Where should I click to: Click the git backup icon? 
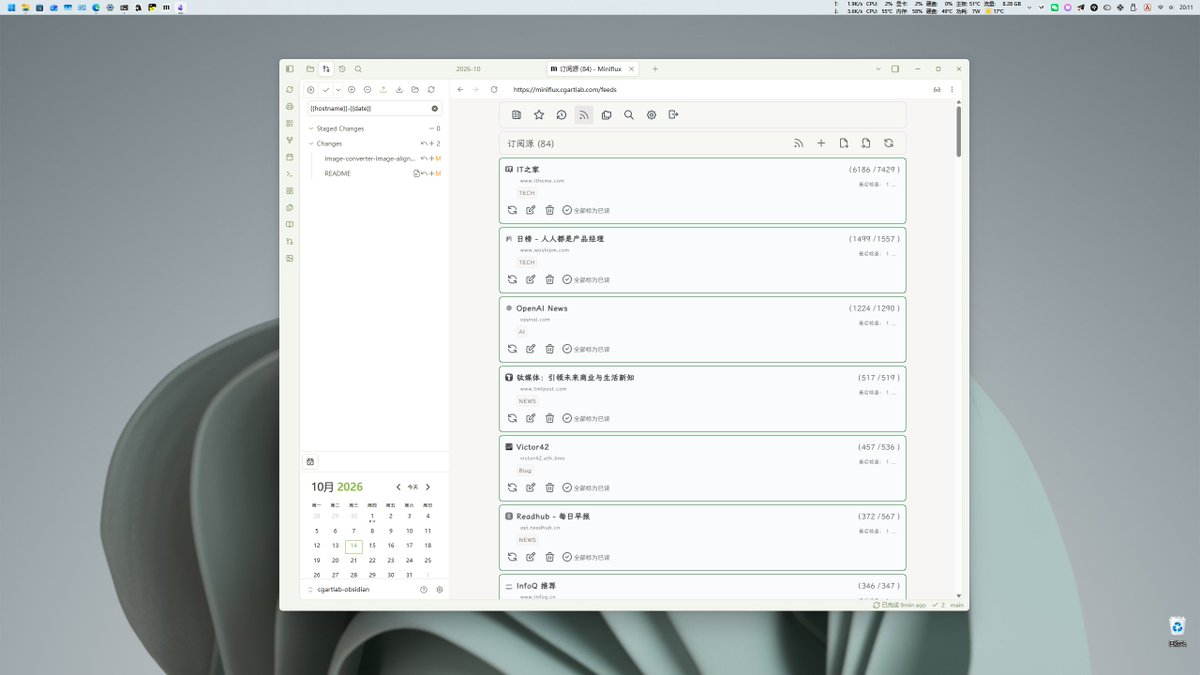pyautogui.click(x=311, y=90)
